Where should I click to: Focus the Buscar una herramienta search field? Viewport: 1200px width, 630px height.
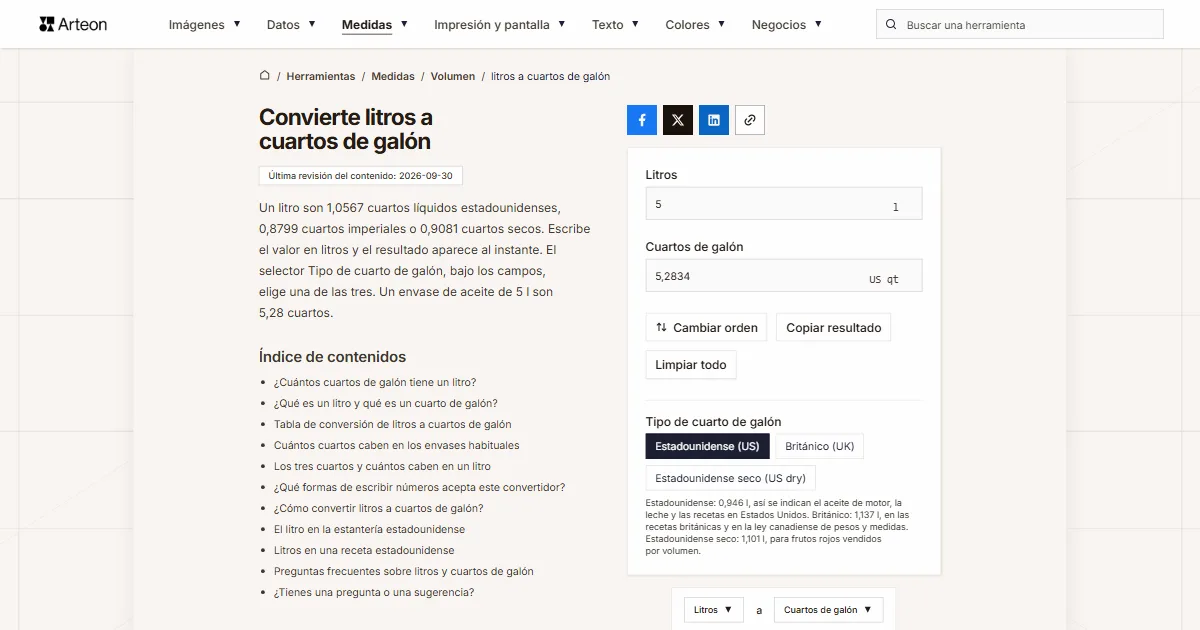[x=1020, y=25]
